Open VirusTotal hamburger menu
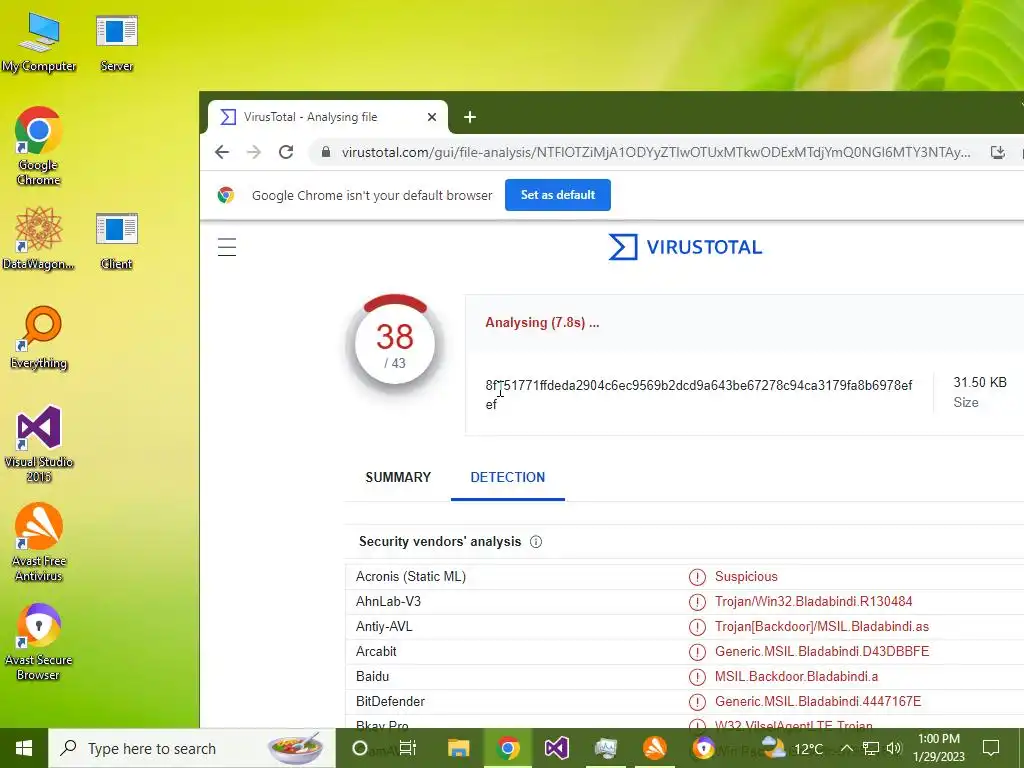The height and width of the screenshot is (768, 1024). [227, 247]
